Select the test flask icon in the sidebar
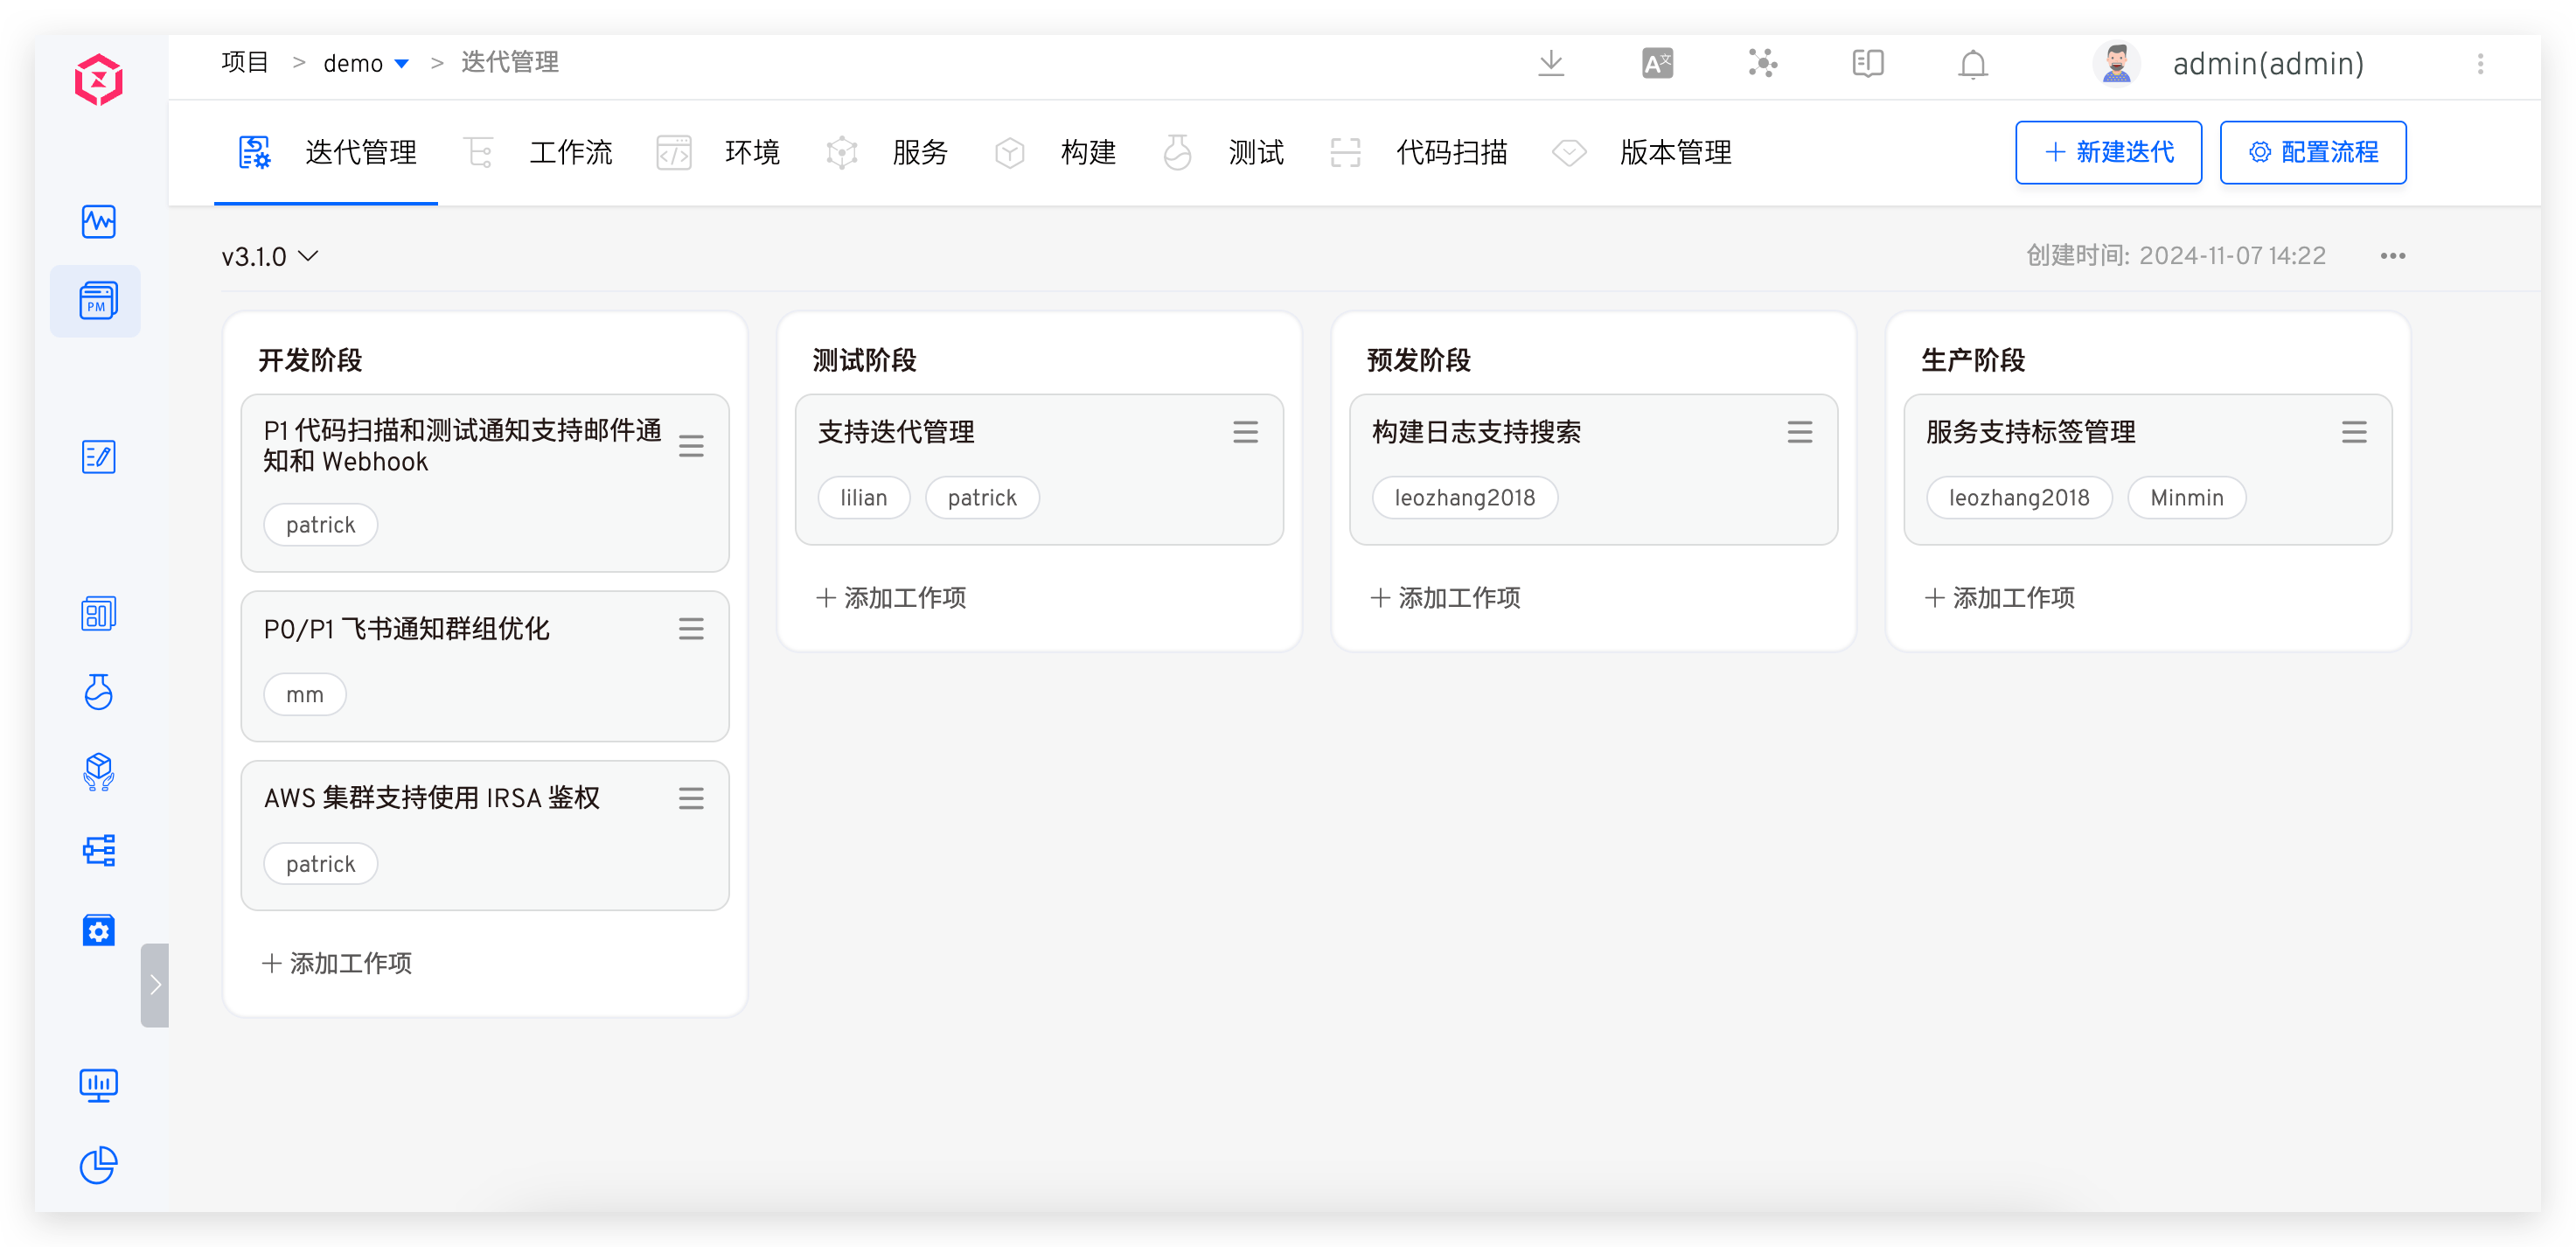This screenshot has height=1247, width=2576. click(x=97, y=693)
